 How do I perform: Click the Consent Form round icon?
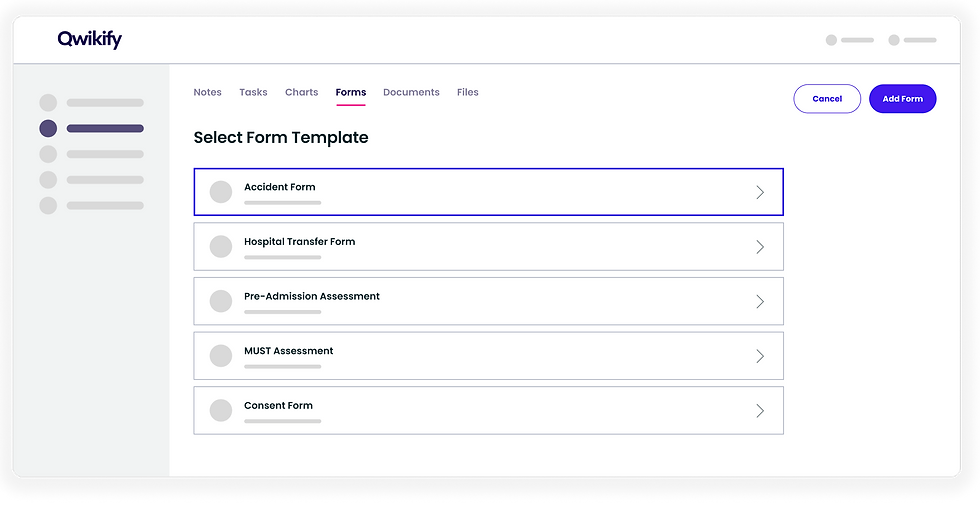click(221, 411)
